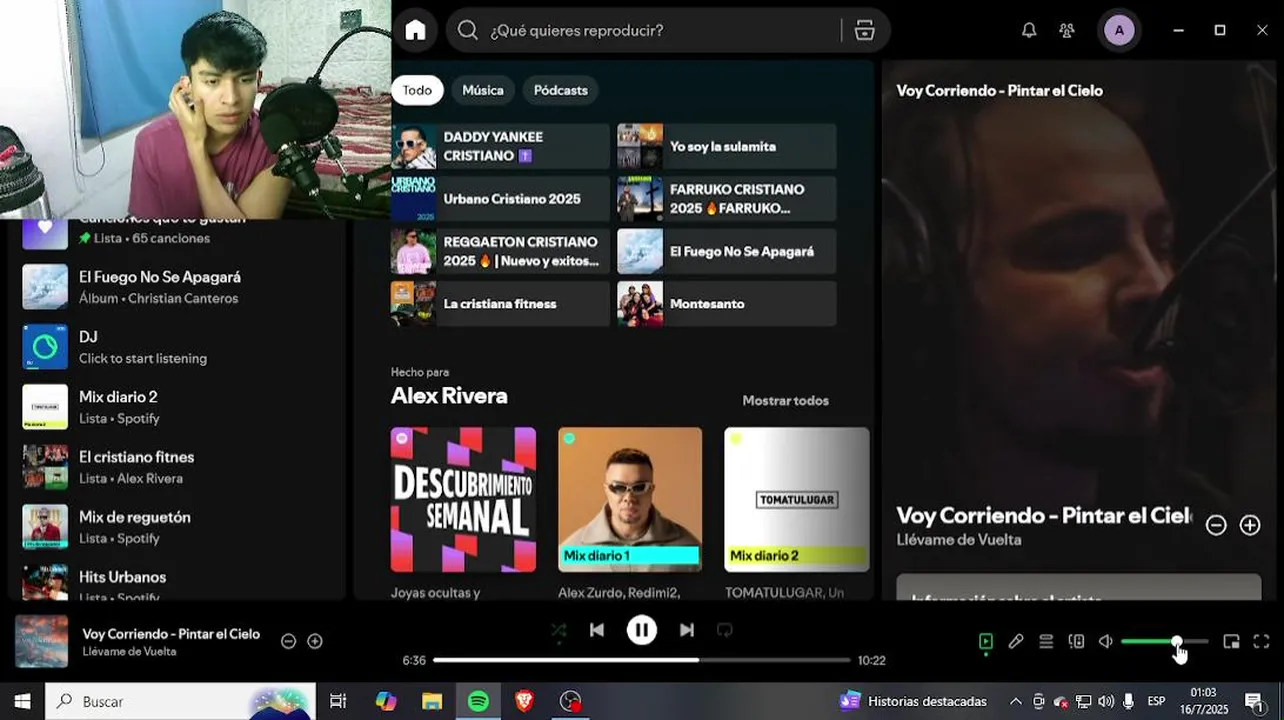Click Historias destacadas on taskbar

(x=914, y=701)
